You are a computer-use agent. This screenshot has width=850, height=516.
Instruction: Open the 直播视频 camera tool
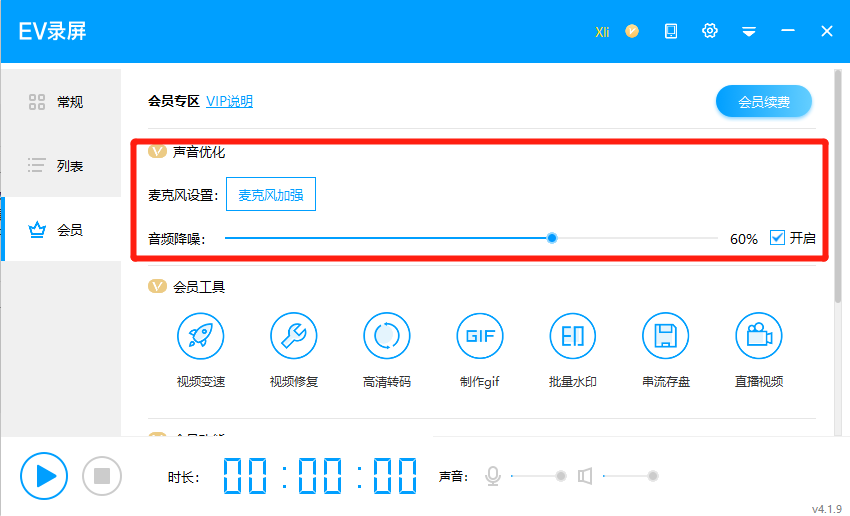point(759,337)
